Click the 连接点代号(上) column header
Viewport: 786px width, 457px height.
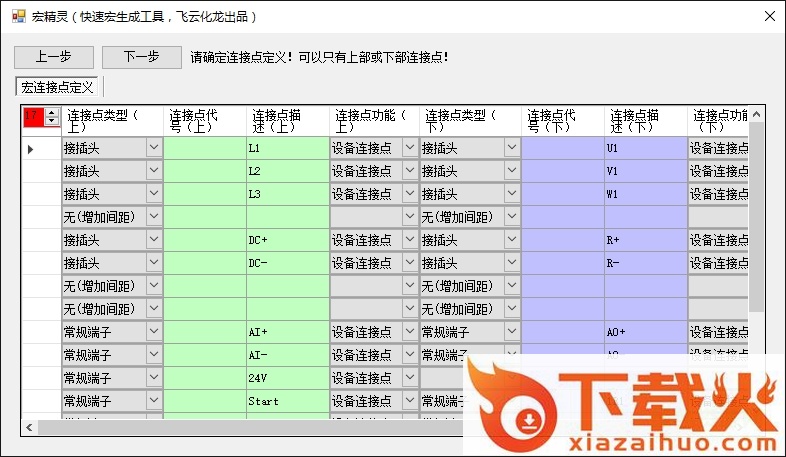205,121
